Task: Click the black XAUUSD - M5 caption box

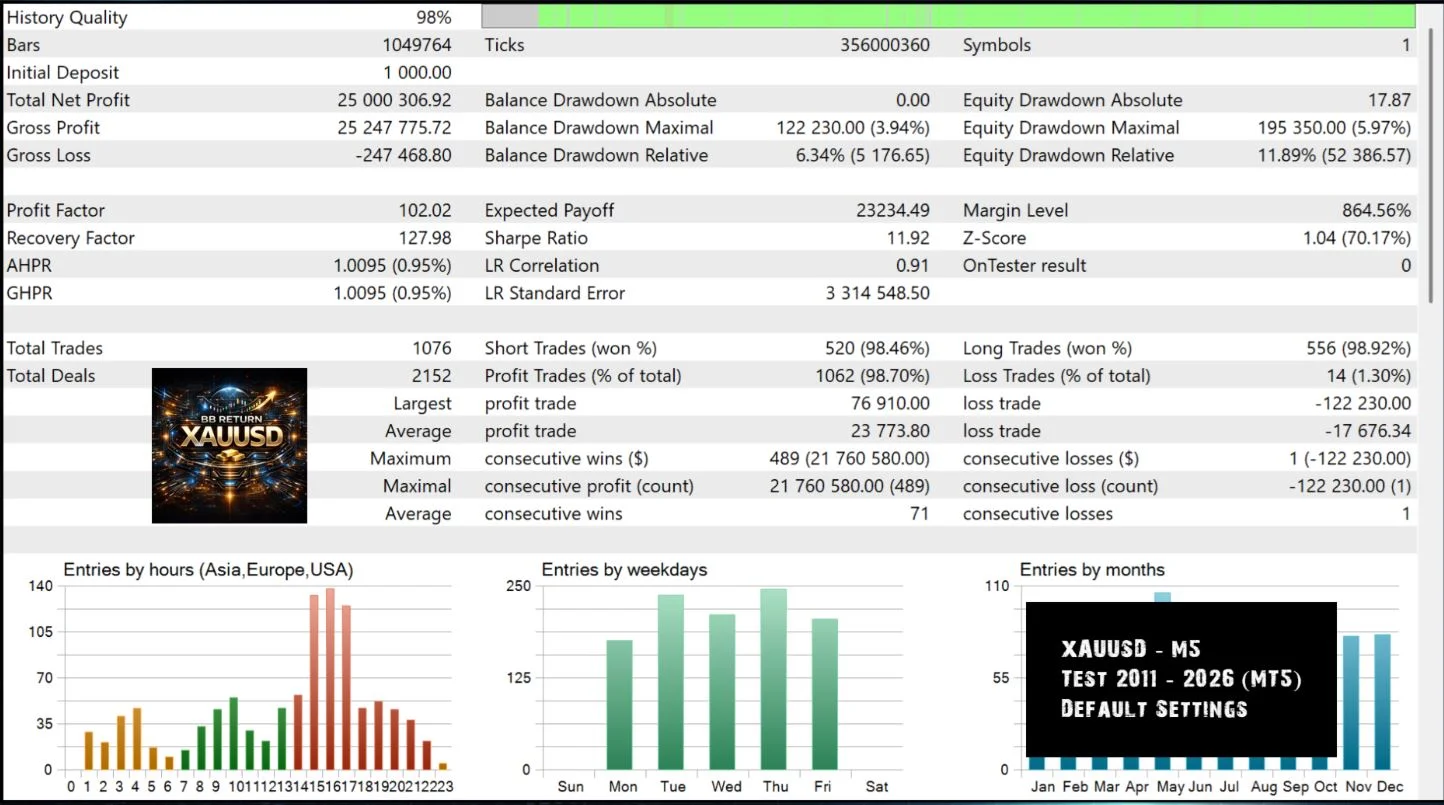Action: 1181,679
